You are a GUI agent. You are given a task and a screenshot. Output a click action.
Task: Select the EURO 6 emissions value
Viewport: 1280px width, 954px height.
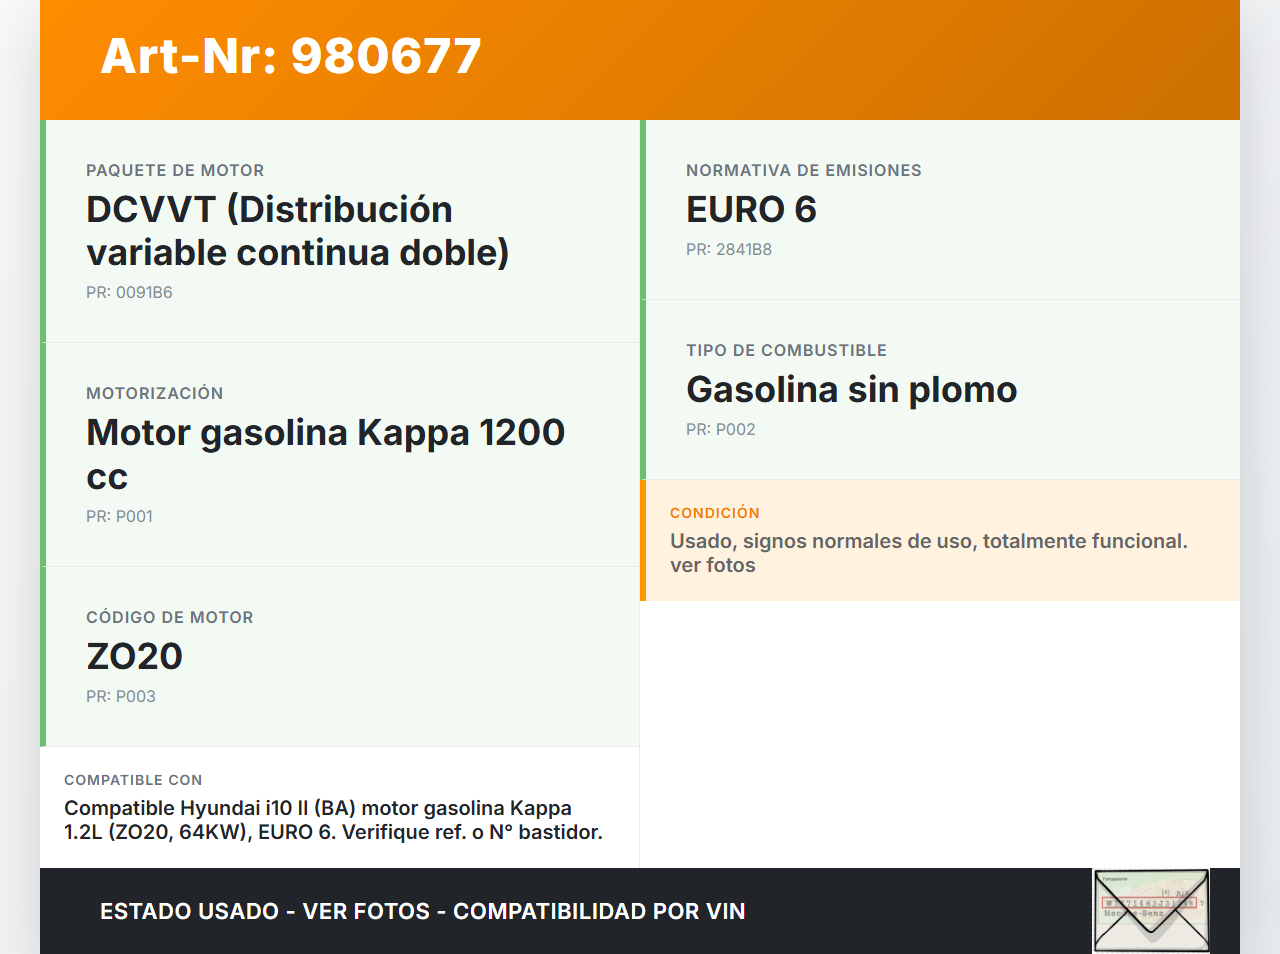point(750,210)
